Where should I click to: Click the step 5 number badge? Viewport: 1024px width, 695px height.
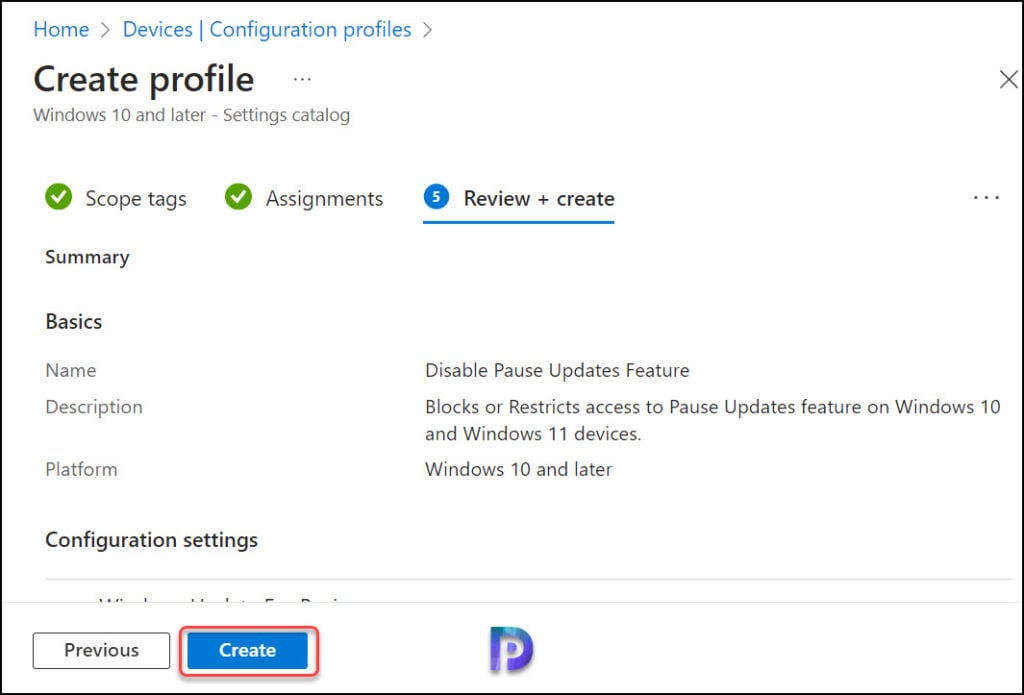pyautogui.click(x=436, y=197)
